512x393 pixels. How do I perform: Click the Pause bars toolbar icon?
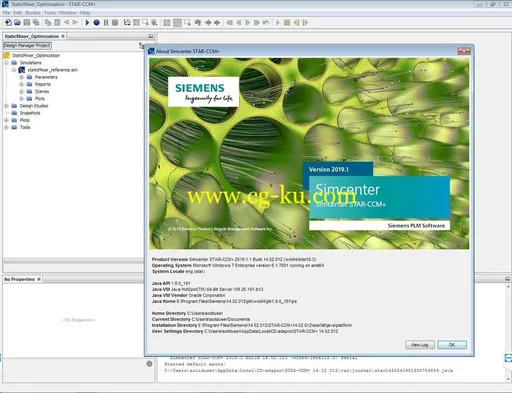coord(106,22)
